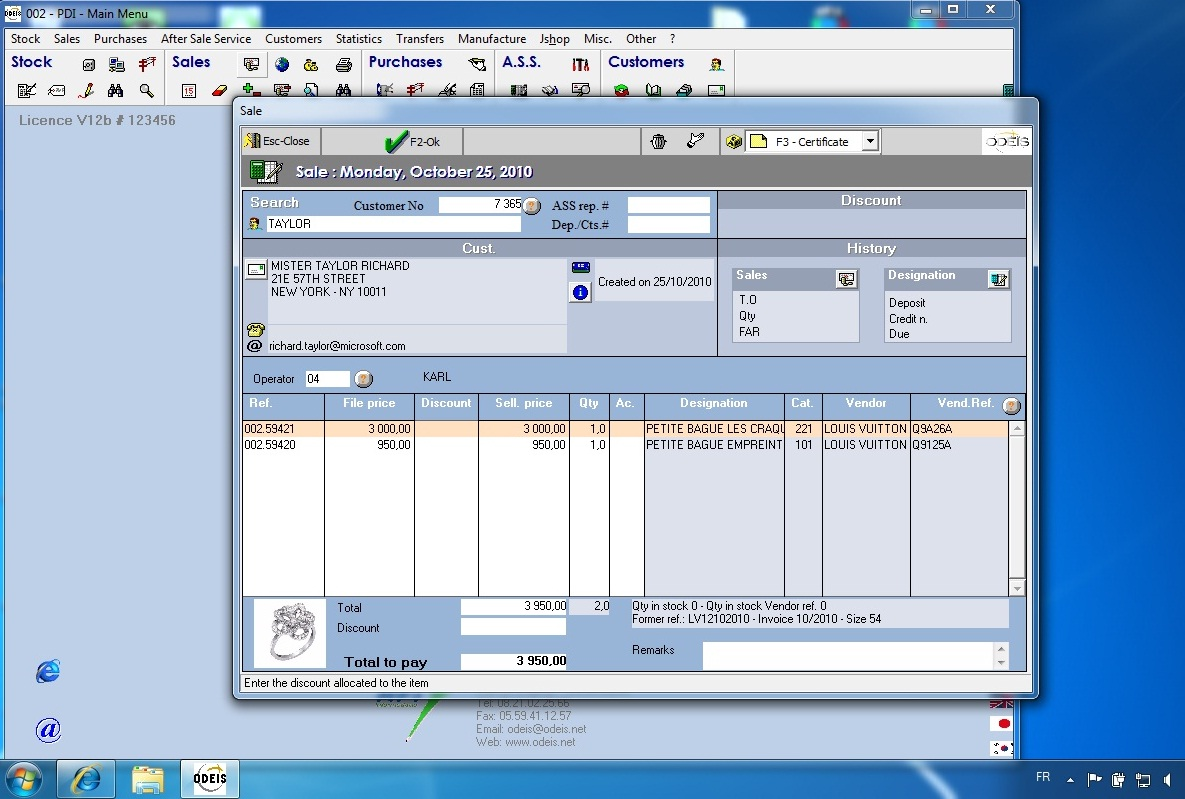Click ODEIS app in taskbar
The height and width of the screenshot is (799, 1185).
210,779
